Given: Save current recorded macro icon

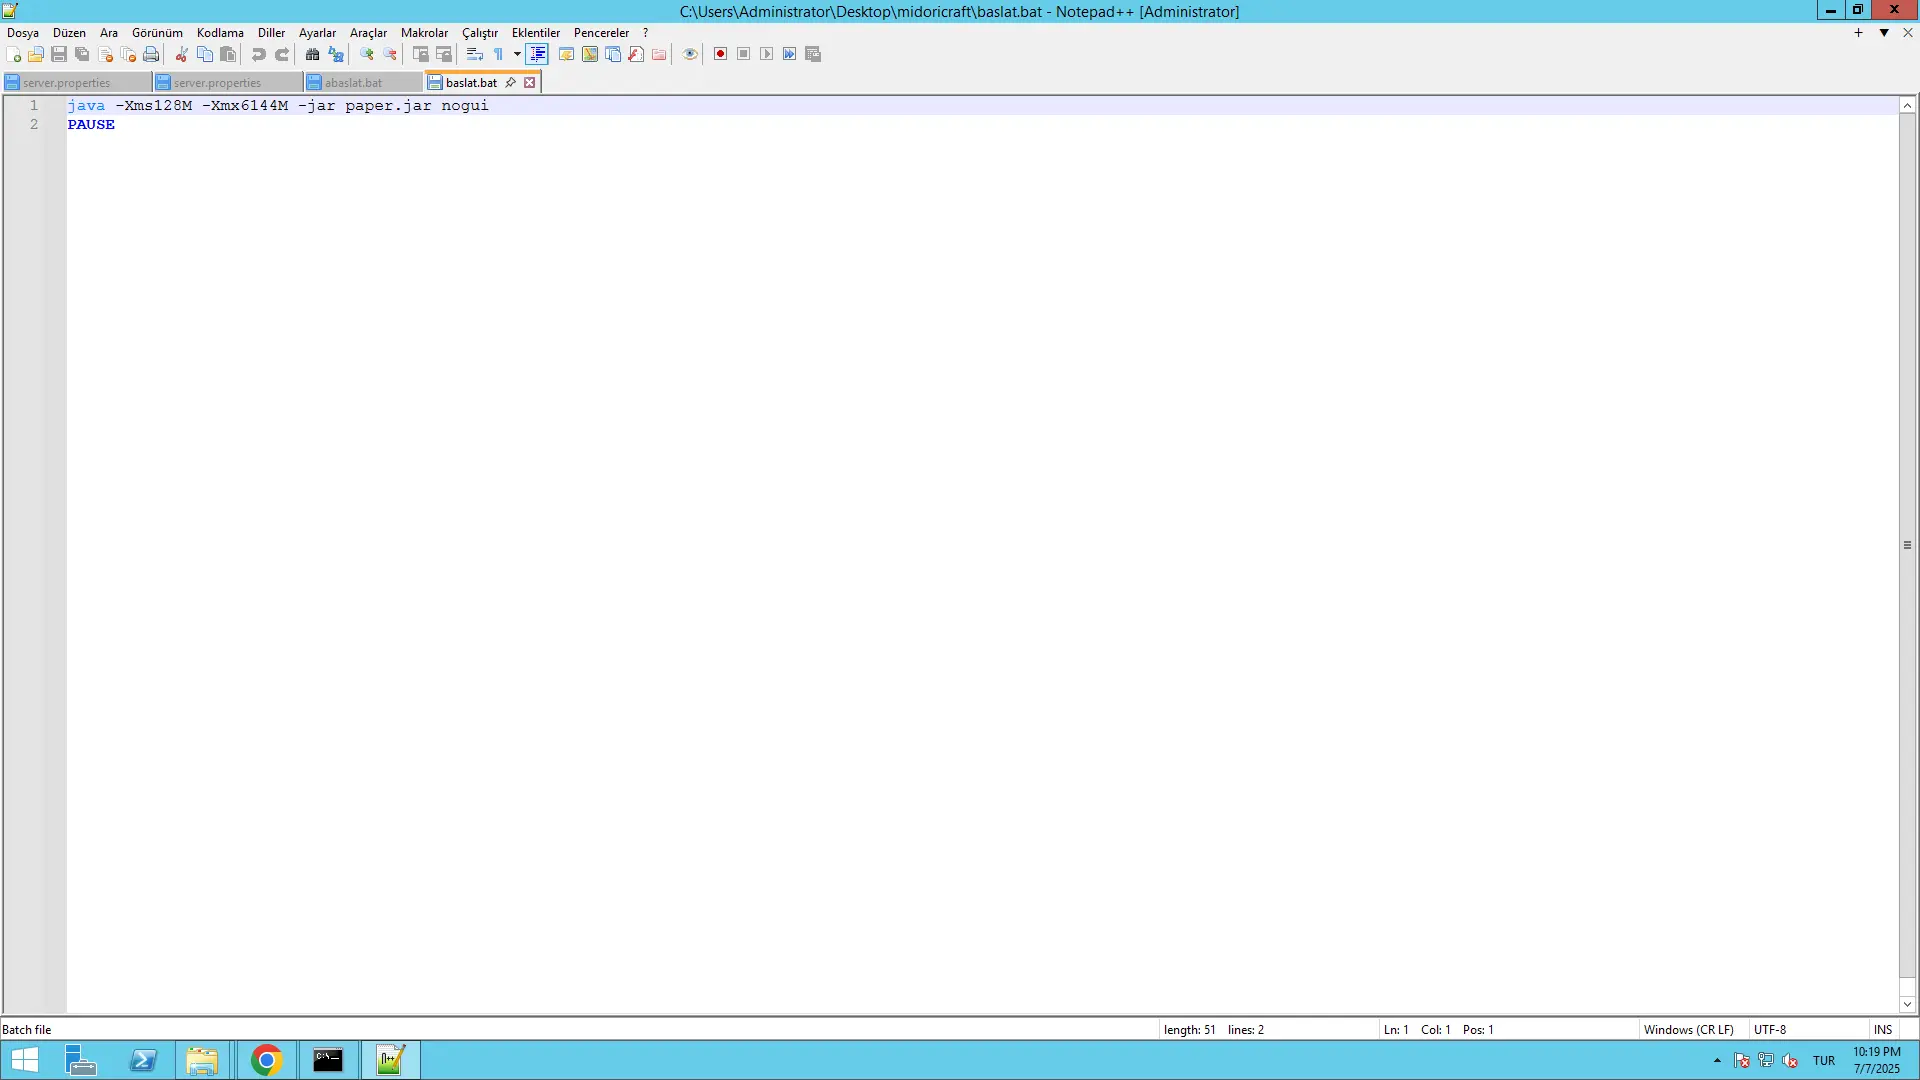Looking at the screenshot, I should 813,54.
